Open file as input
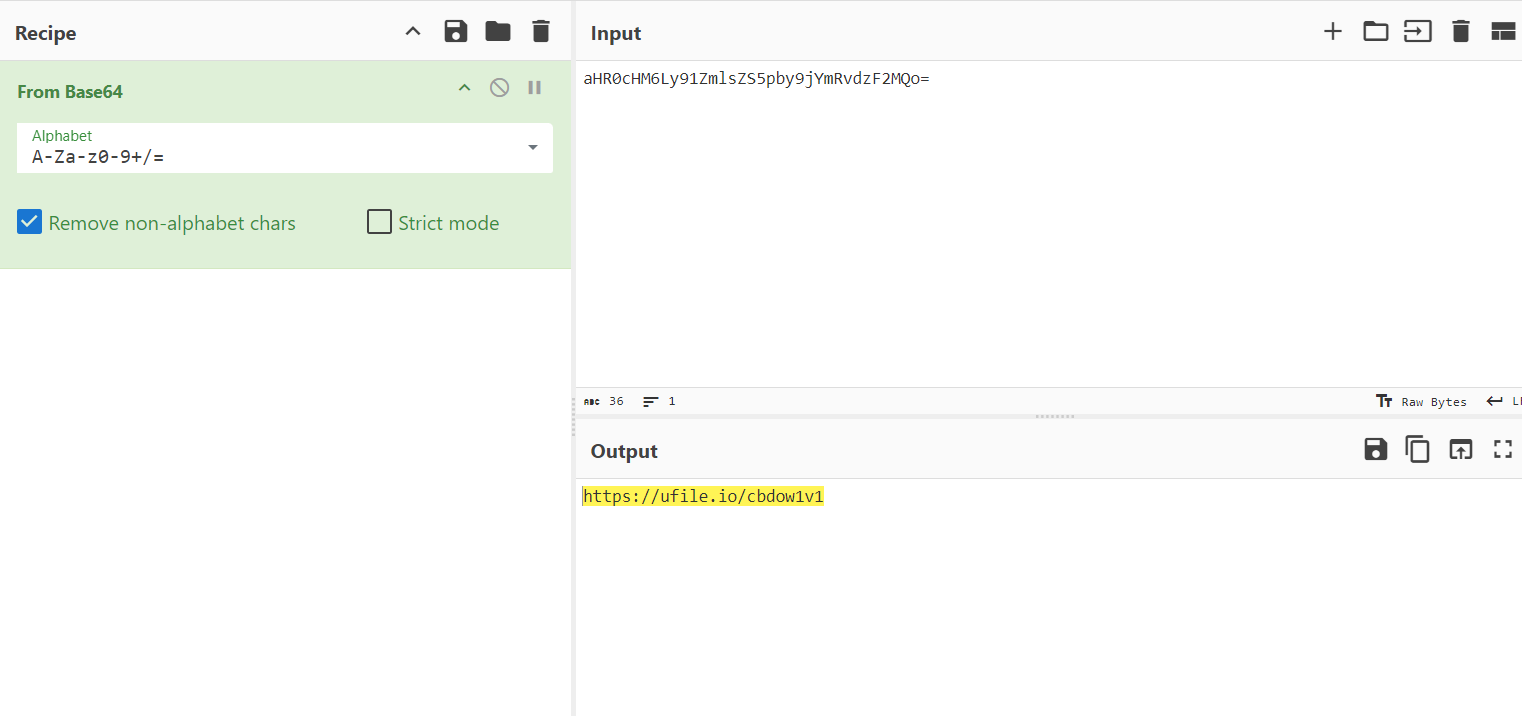 (x=1418, y=32)
